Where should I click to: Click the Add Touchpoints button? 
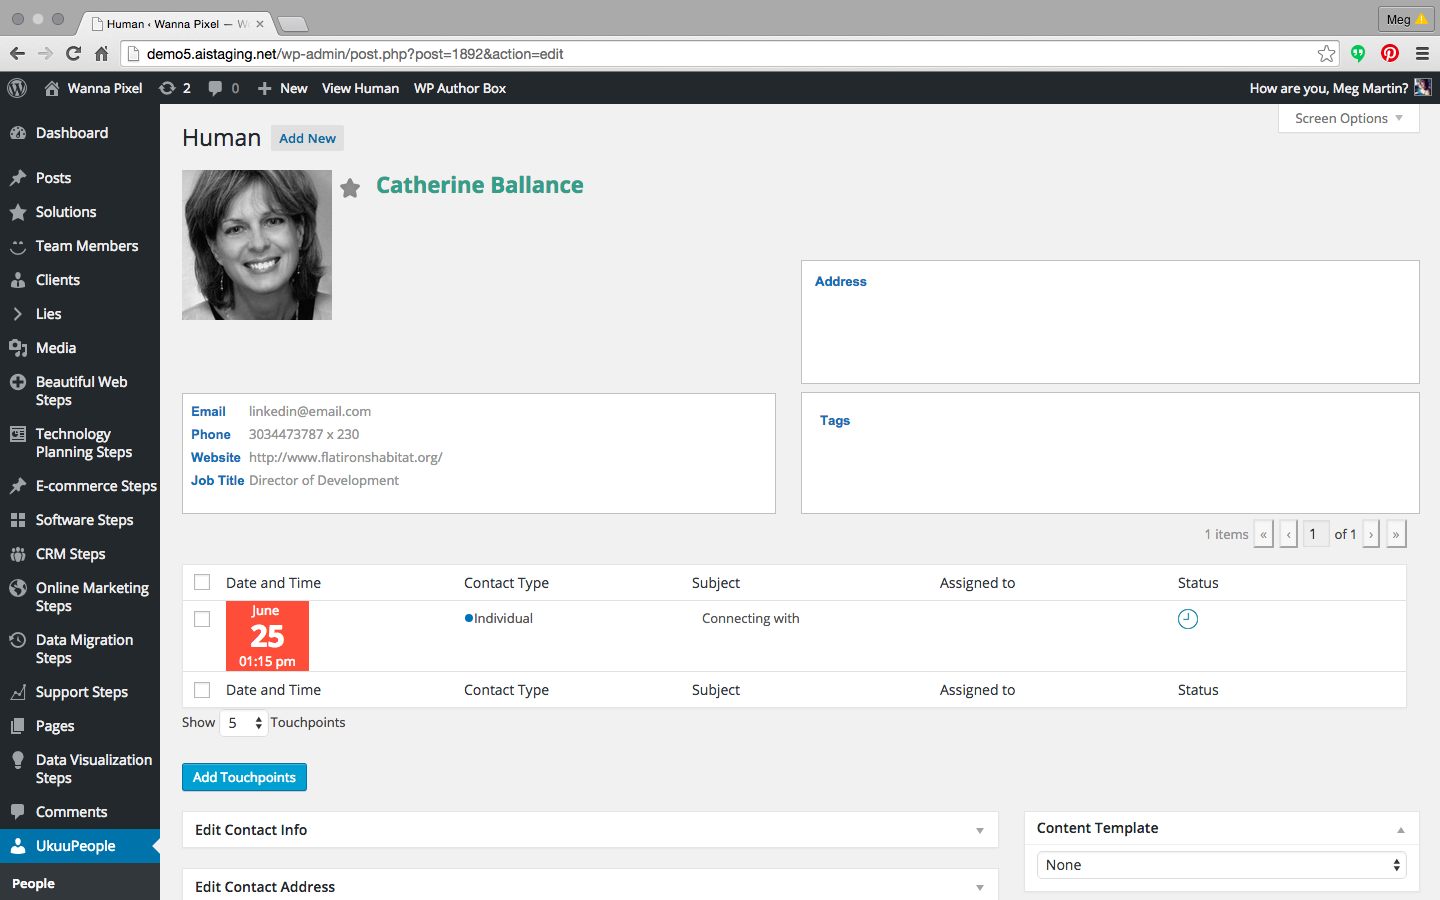coord(244,777)
